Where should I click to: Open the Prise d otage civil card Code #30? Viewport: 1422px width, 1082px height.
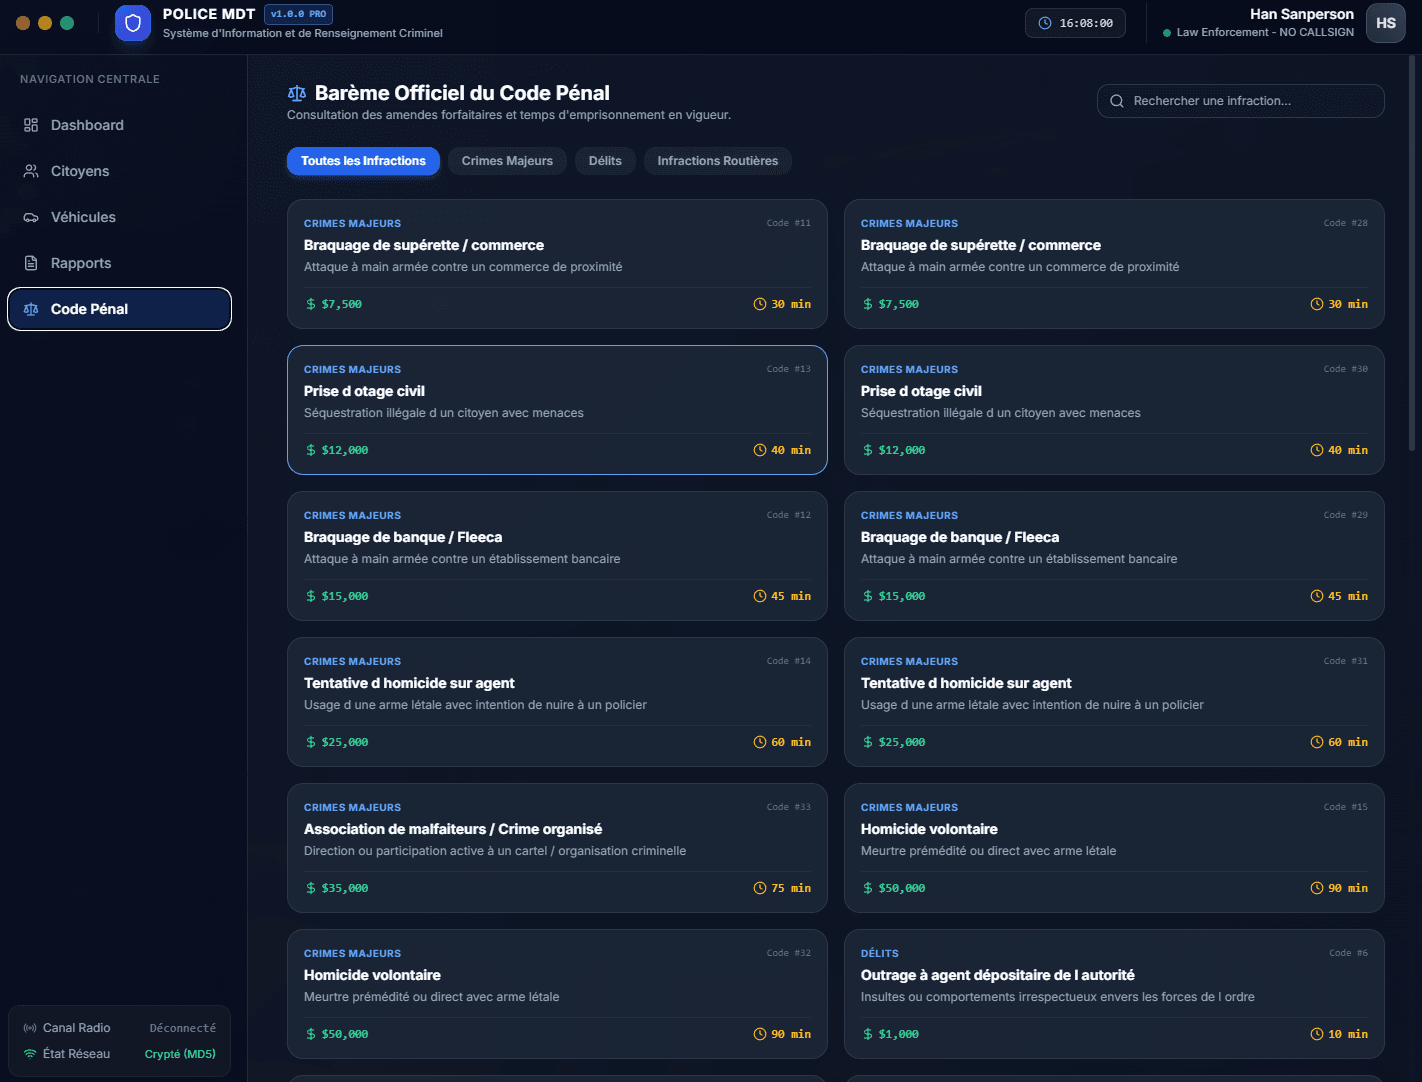coord(1114,410)
